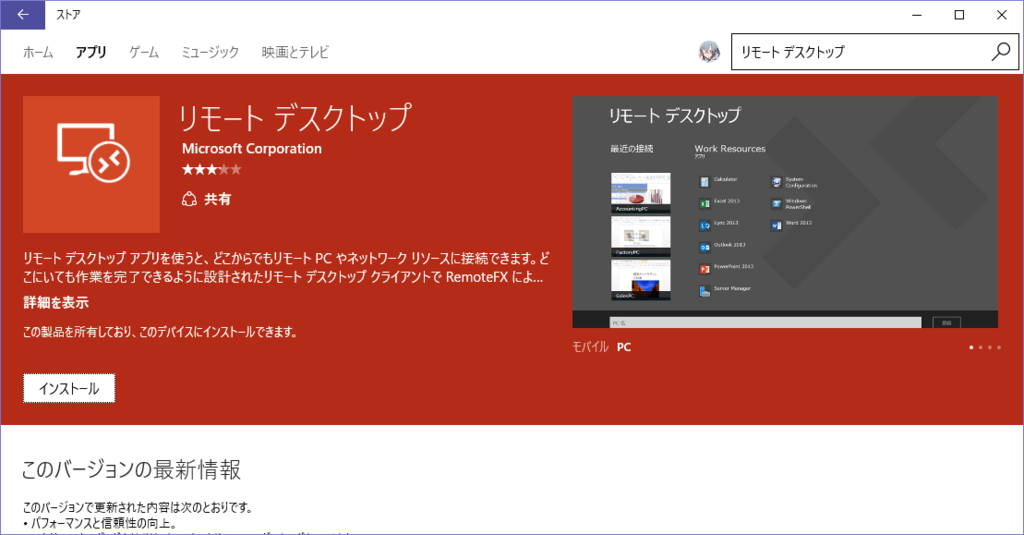Click the Remote Desktop app tile icon
Image resolution: width=1024 pixels, height=535 pixels.
(x=91, y=164)
